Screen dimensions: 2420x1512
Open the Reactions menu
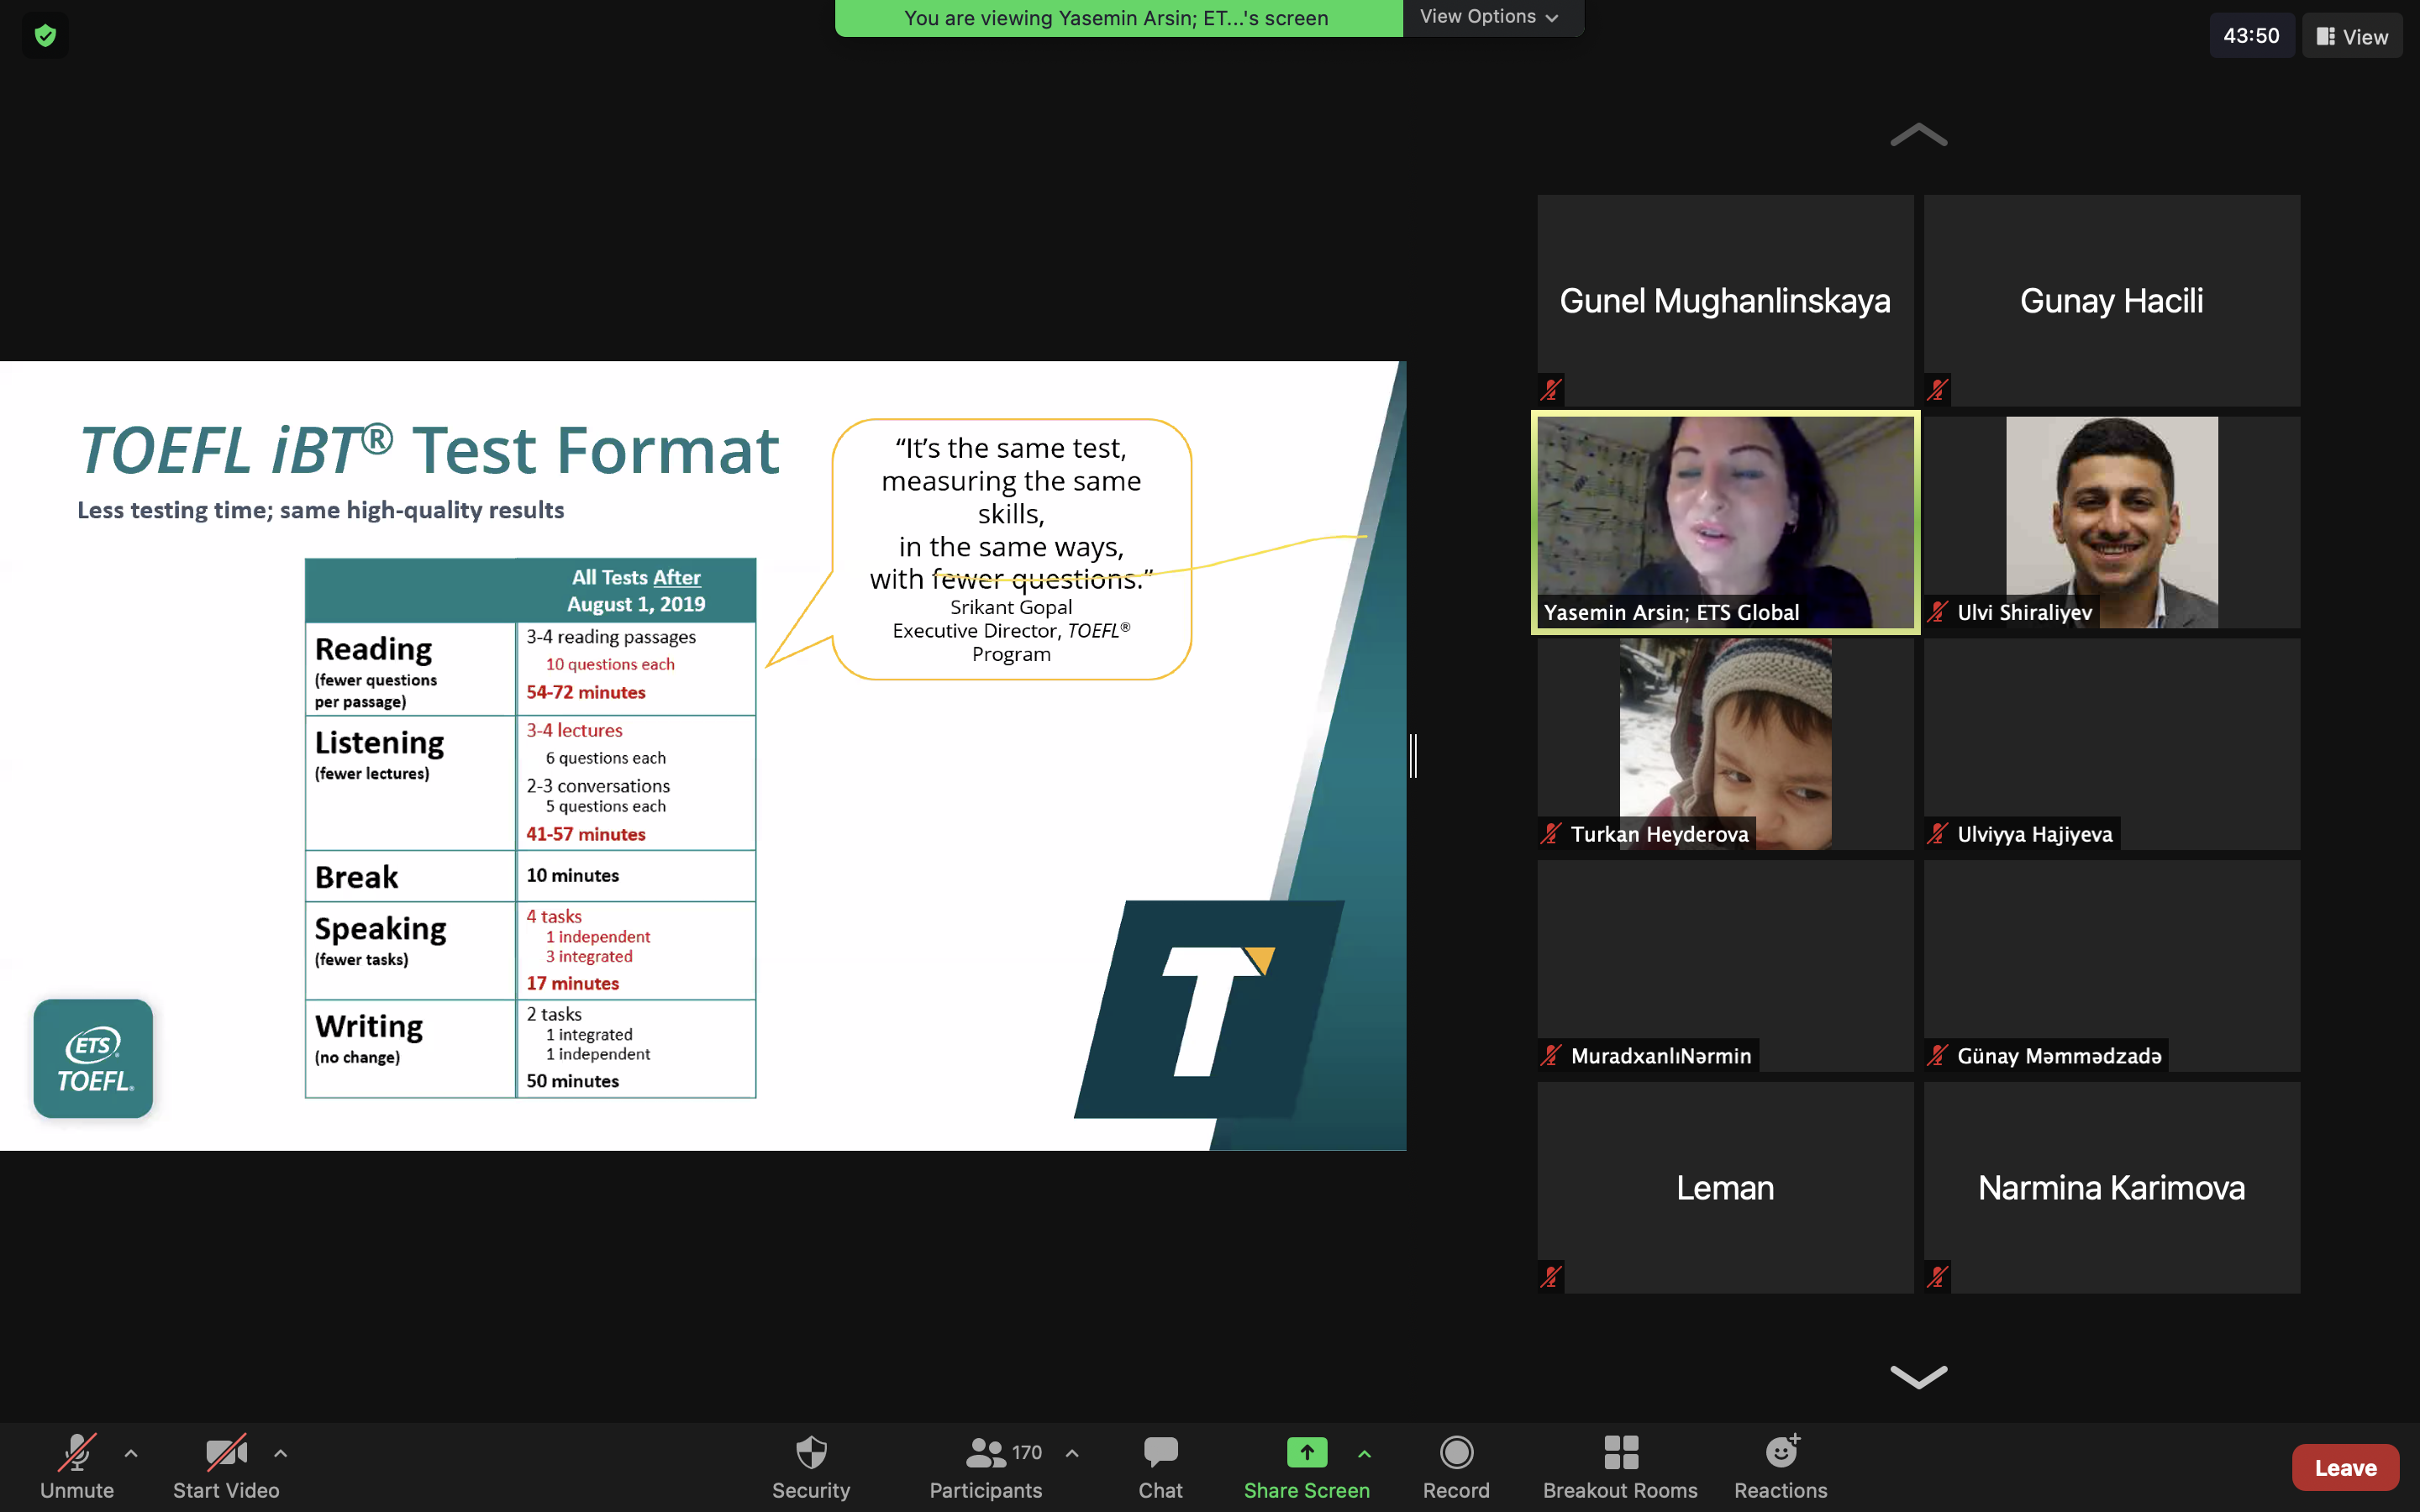1781,1466
